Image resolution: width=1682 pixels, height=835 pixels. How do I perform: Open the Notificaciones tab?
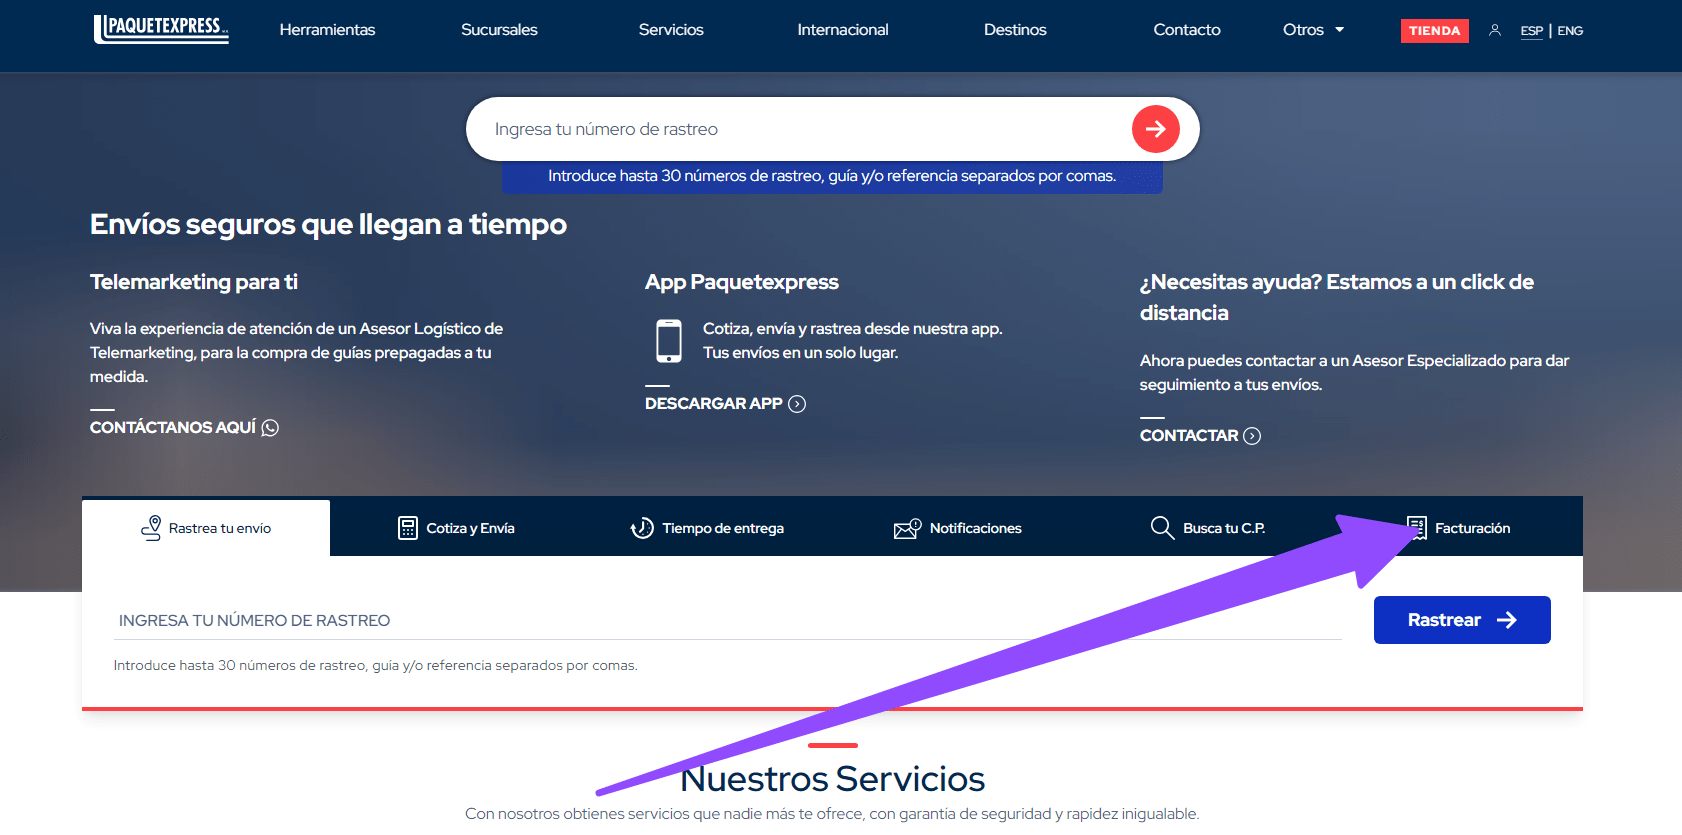958,528
